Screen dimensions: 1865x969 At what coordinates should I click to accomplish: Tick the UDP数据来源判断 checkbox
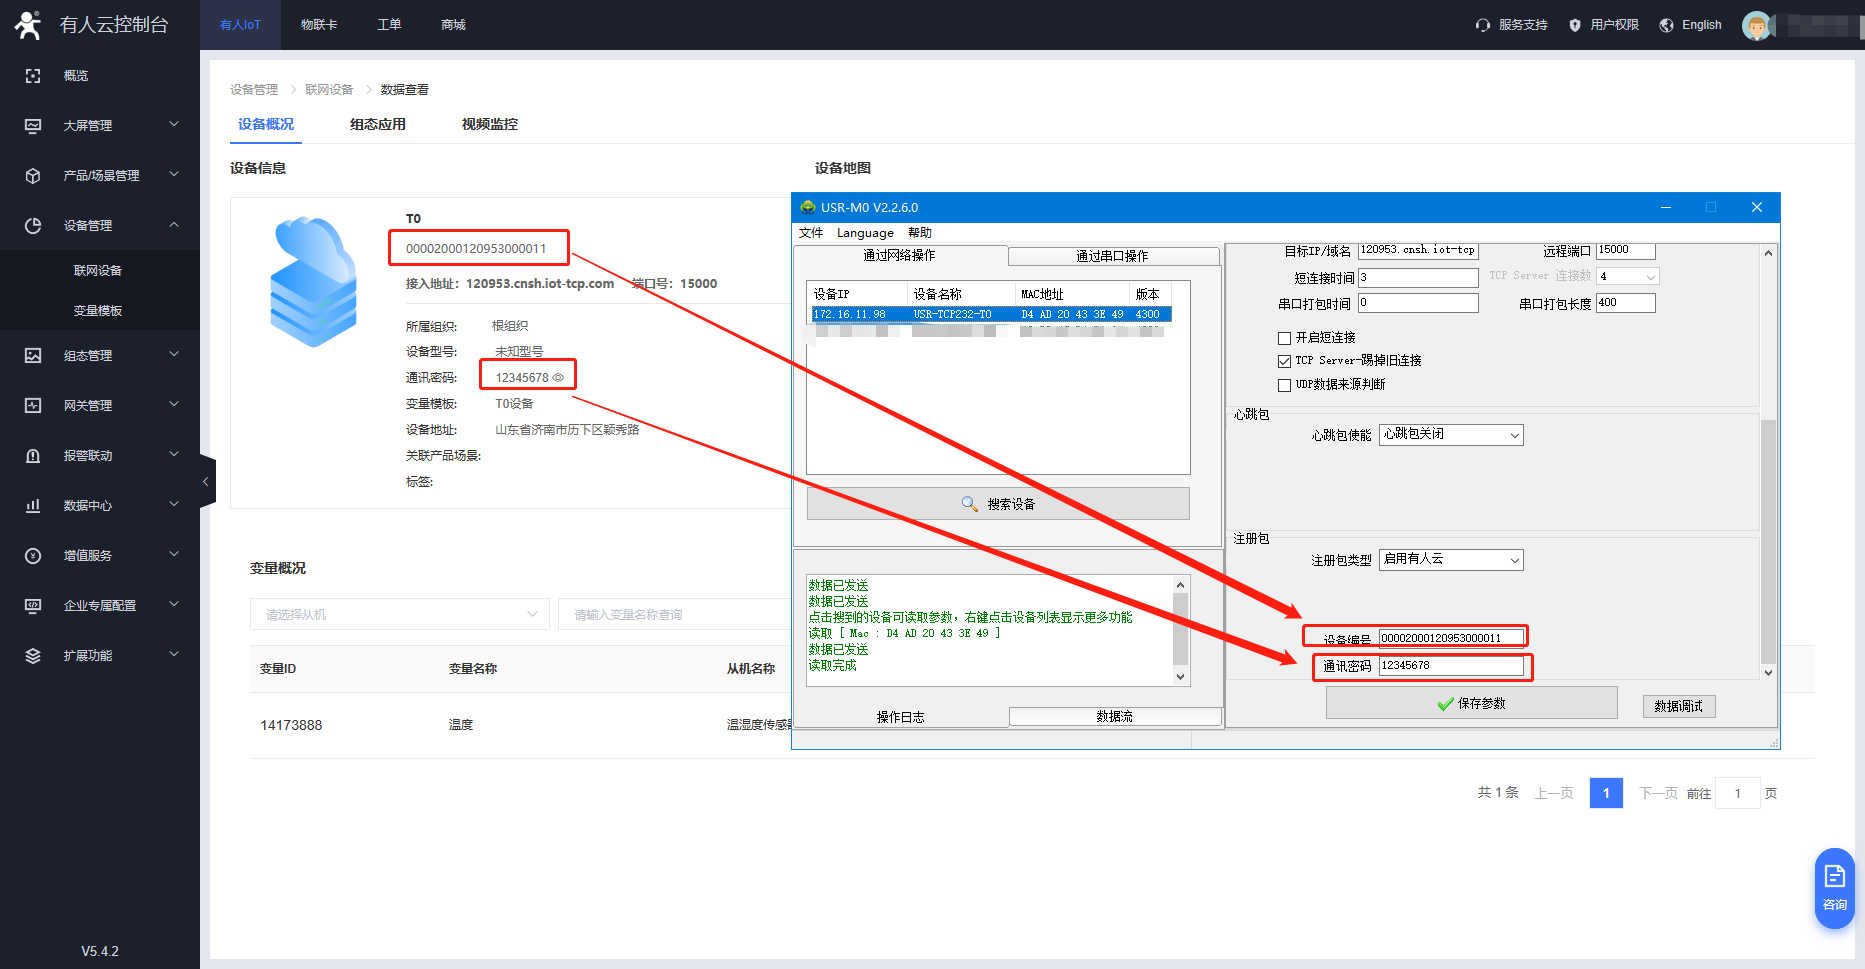(x=1284, y=386)
